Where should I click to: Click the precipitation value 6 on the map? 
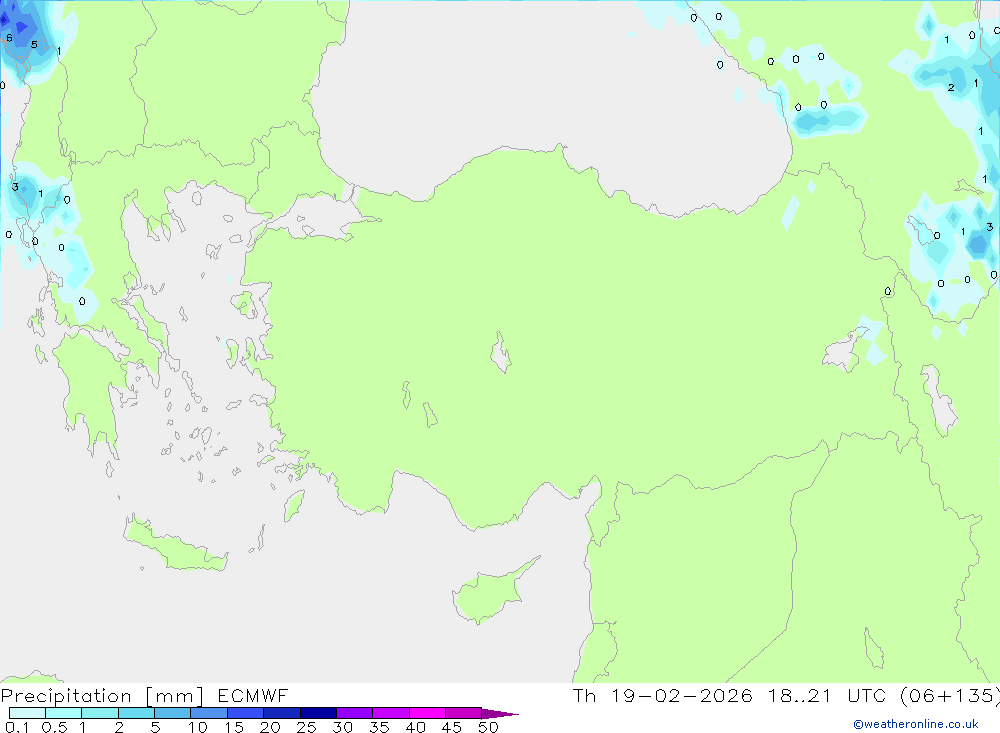(x=10, y=38)
